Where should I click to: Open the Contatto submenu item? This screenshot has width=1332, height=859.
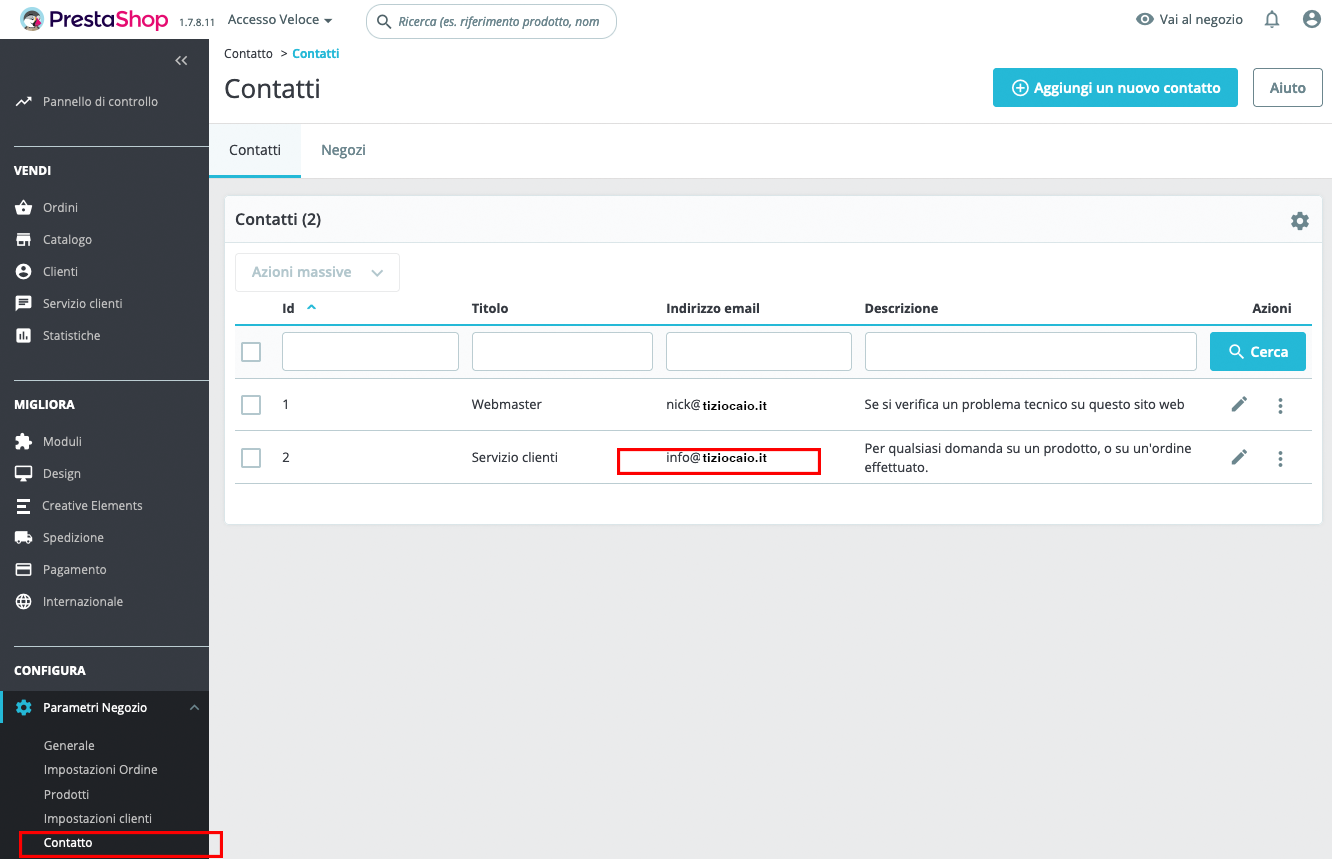tap(68, 843)
